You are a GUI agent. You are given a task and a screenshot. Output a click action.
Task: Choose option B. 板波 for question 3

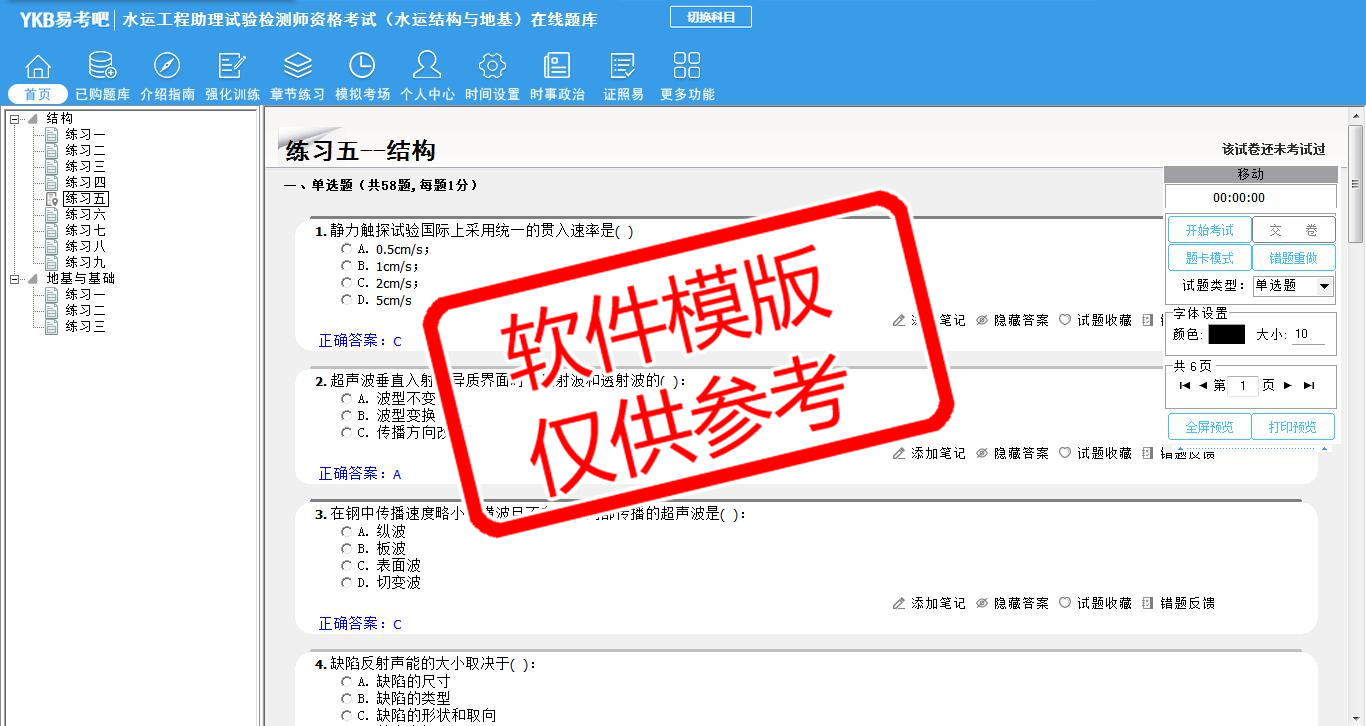[346, 549]
